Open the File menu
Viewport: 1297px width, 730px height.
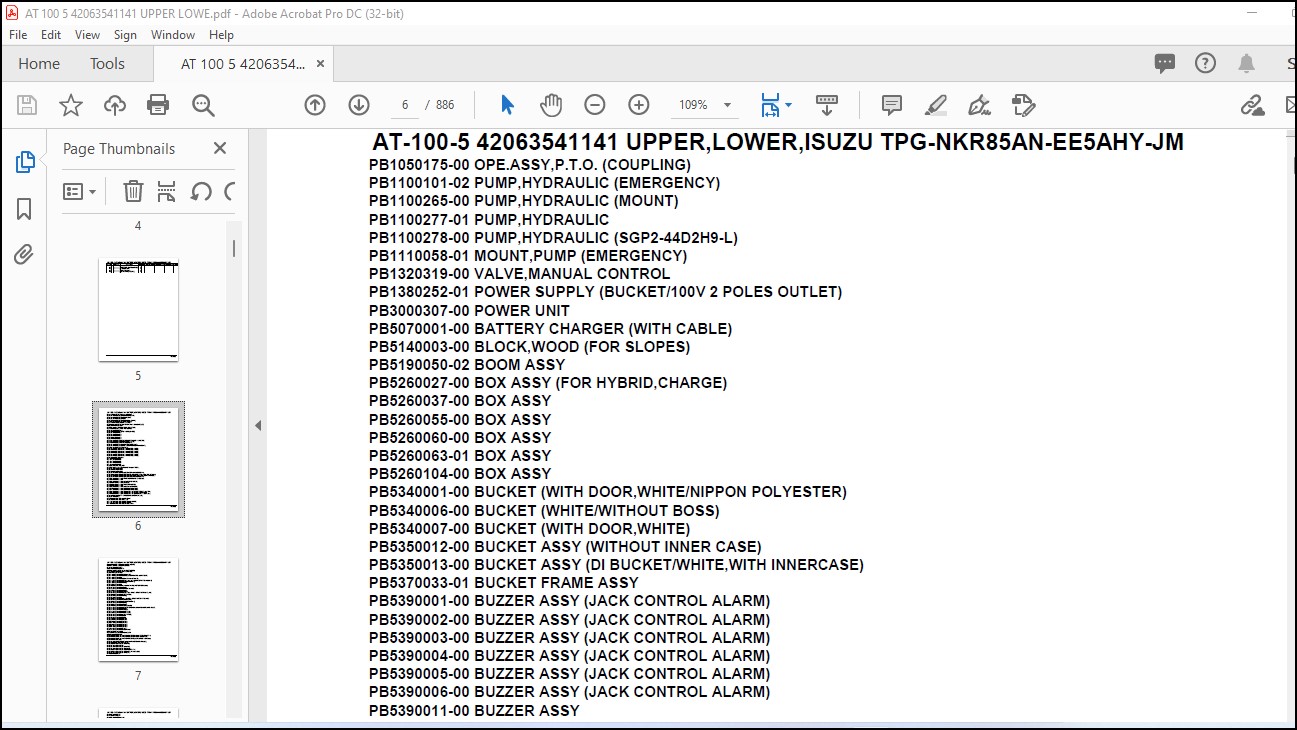point(18,34)
